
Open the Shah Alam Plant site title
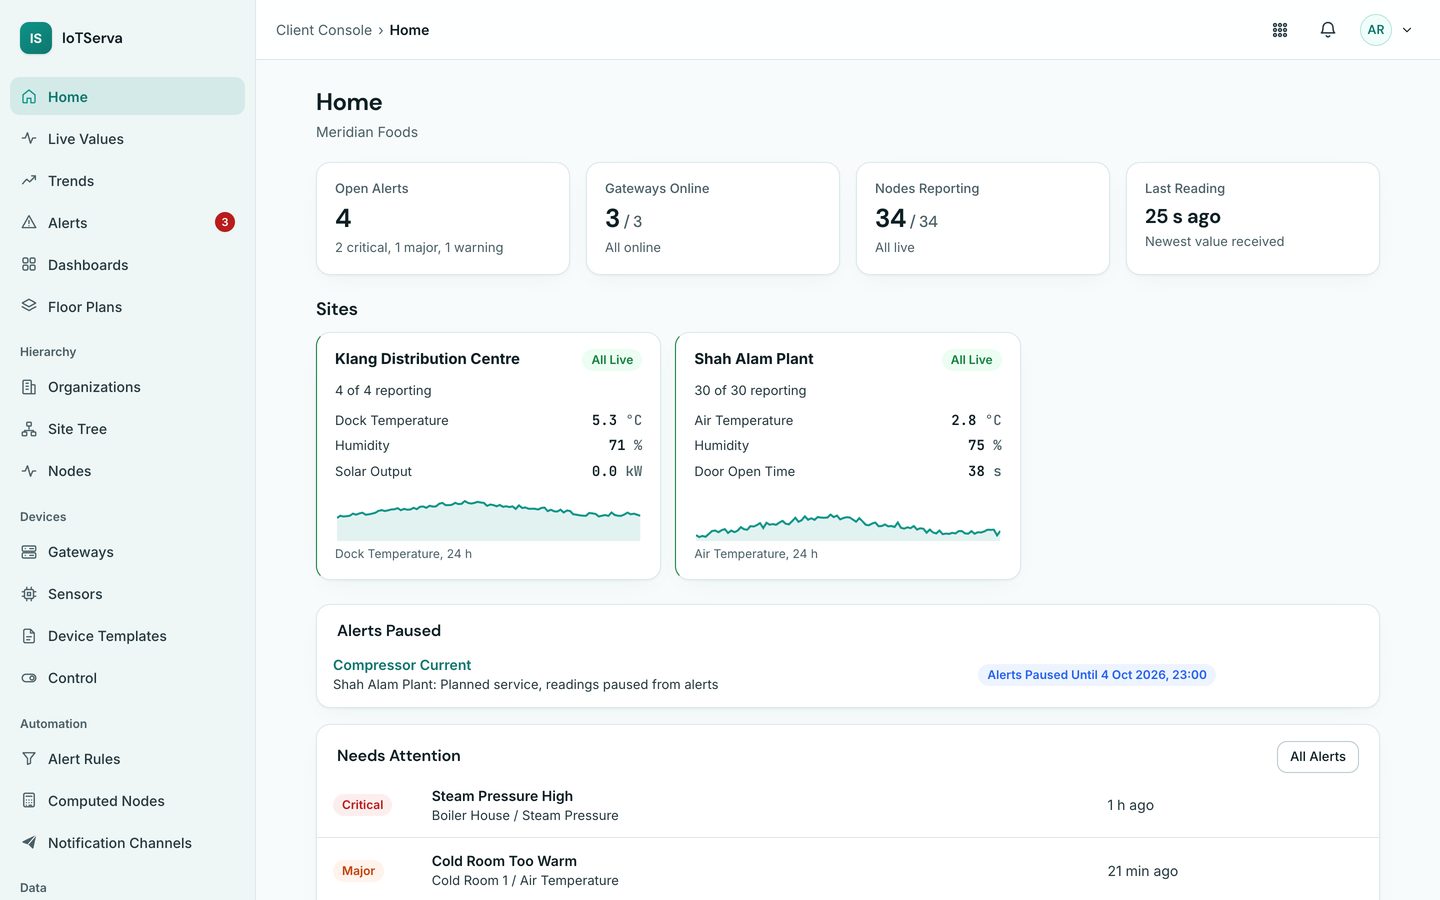tap(754, 359)
